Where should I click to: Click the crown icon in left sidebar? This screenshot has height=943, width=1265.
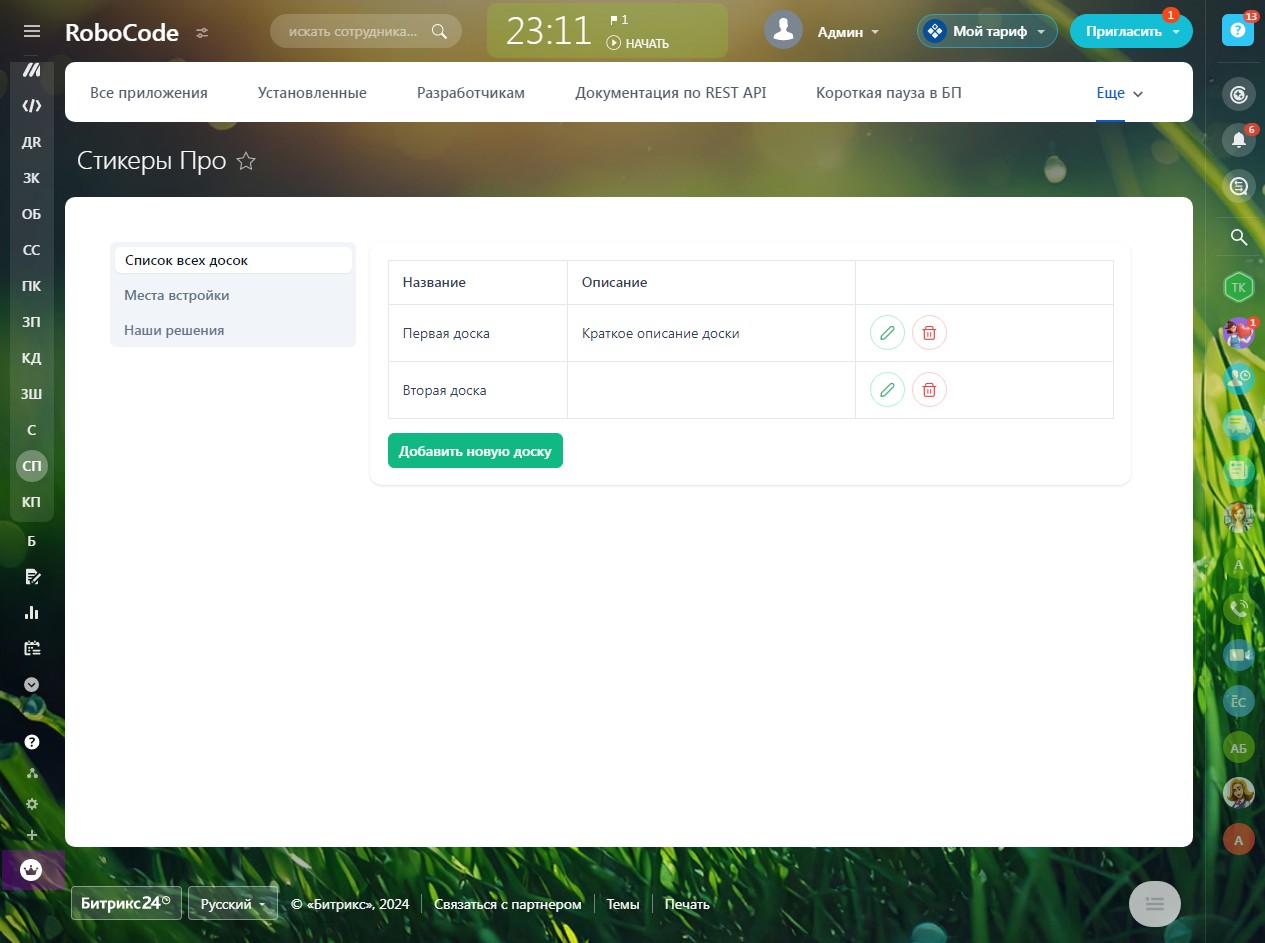tap(32, 869)
